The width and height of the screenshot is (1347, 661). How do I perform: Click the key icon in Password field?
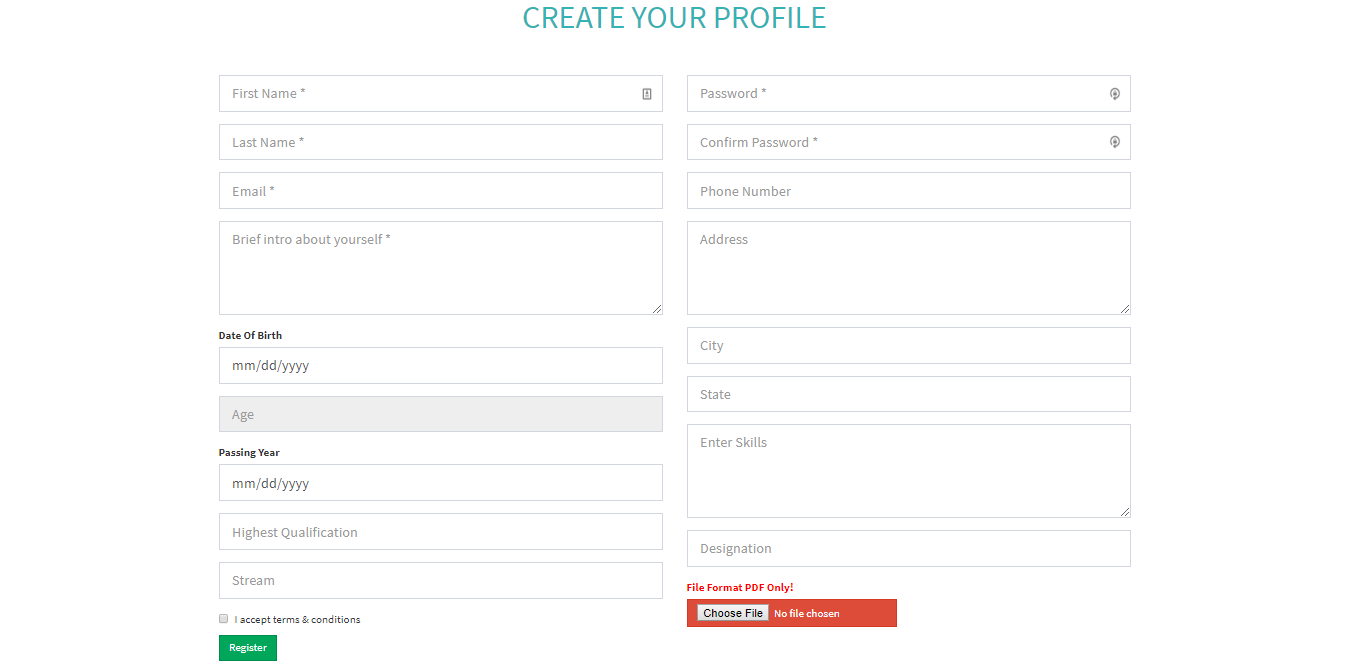[x=1114, y=94]
